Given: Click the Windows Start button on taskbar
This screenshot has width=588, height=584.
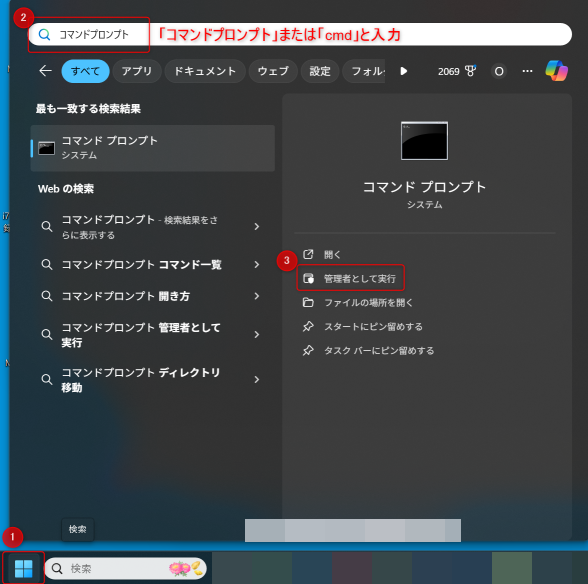Looking at the screenshot, I should [x=23, y=568].
